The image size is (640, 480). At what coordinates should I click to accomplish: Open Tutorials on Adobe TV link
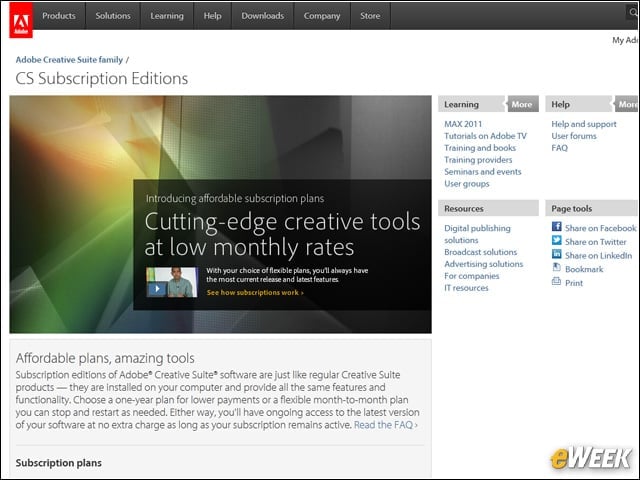click(485, 136)
